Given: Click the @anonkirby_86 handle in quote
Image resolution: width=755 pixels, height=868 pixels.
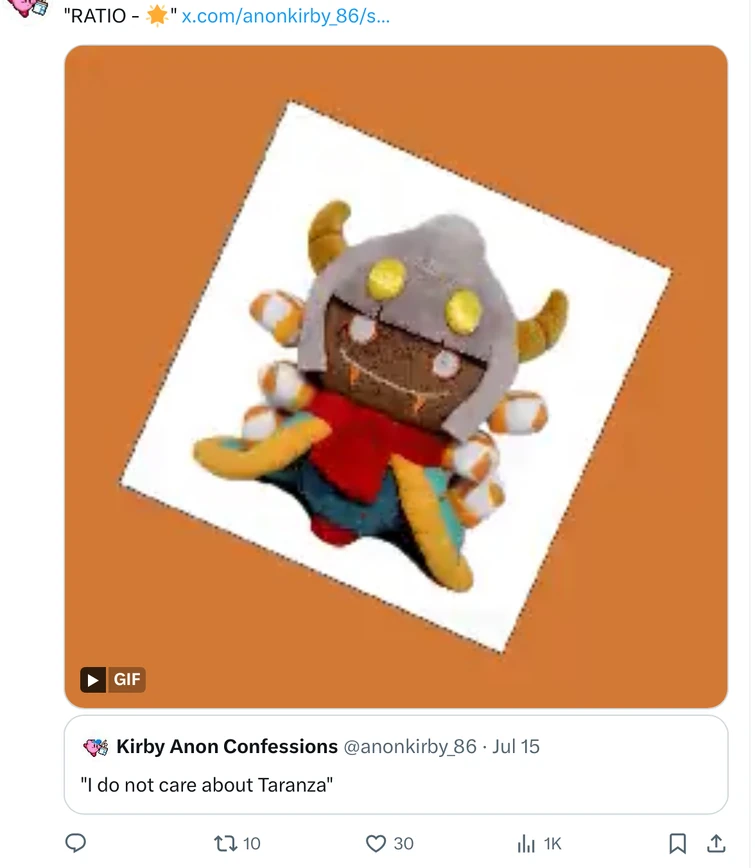Looking at the screenshot, I should (x=410, y=746).
